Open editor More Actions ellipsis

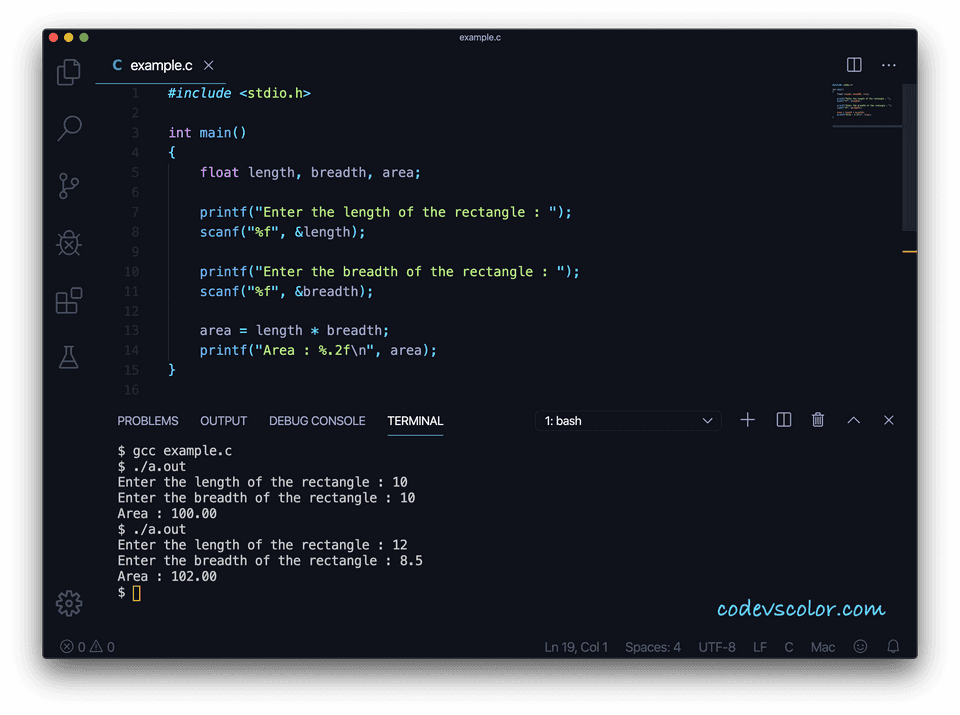tap(889, 65)
